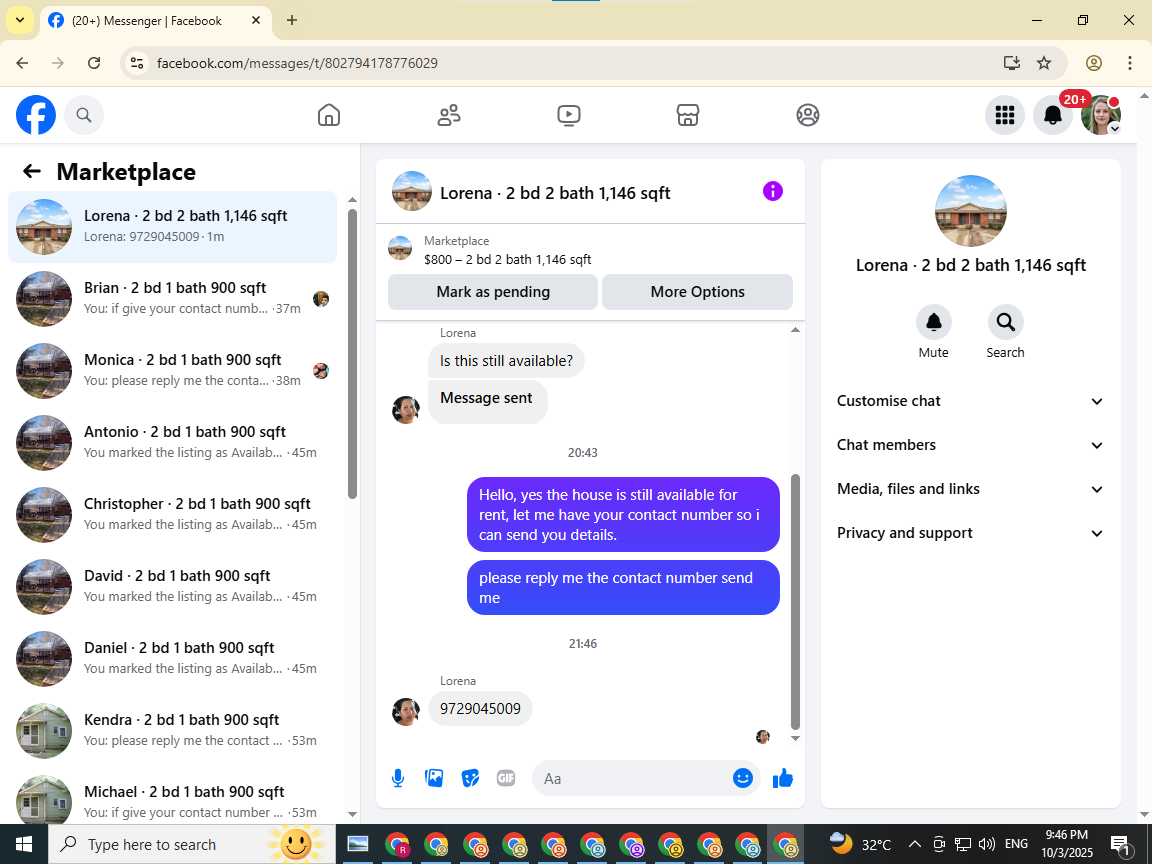Click the chat messages scrollbar

(x=795, y=601)
